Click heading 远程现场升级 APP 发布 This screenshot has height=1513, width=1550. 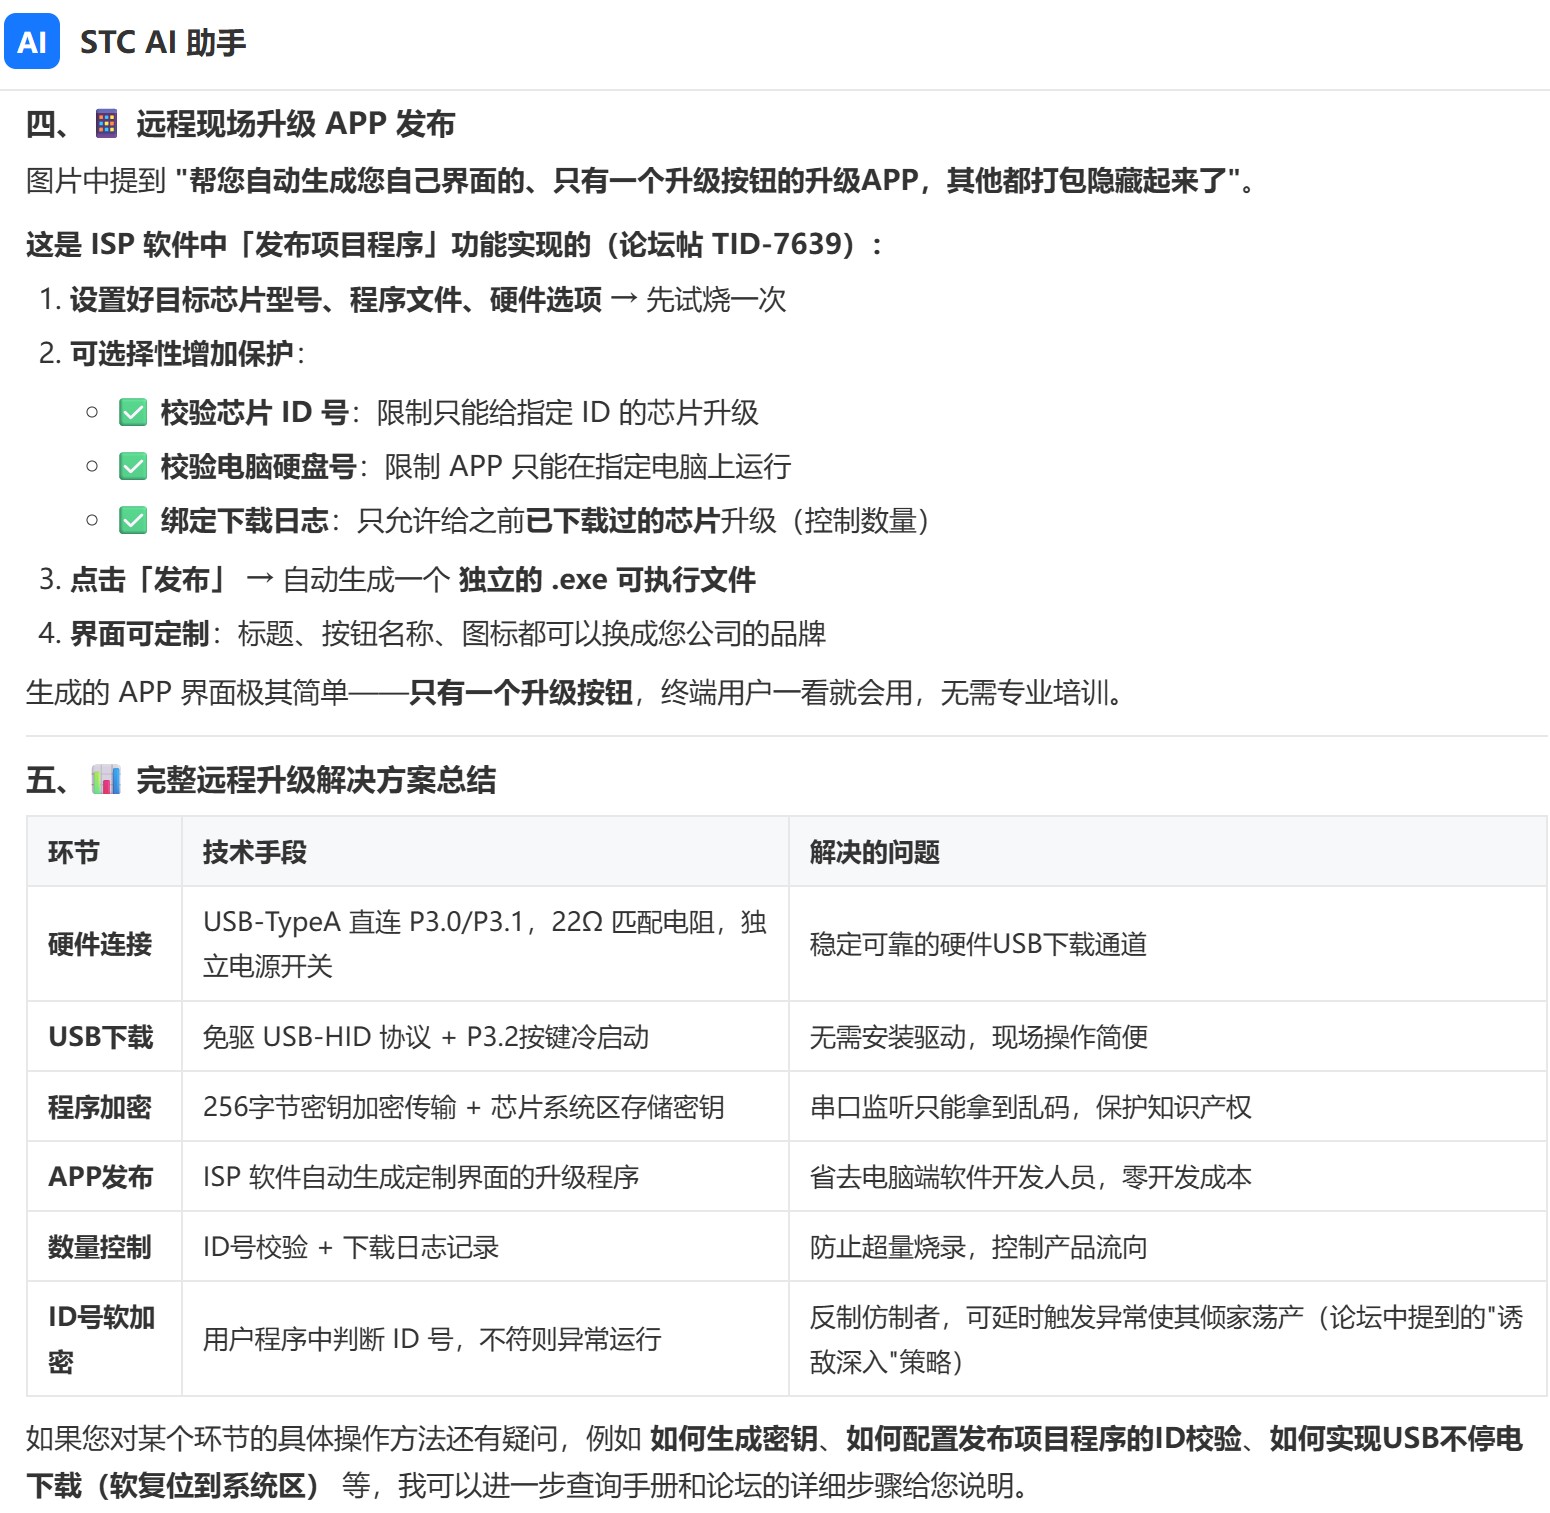tap(296, 124)
